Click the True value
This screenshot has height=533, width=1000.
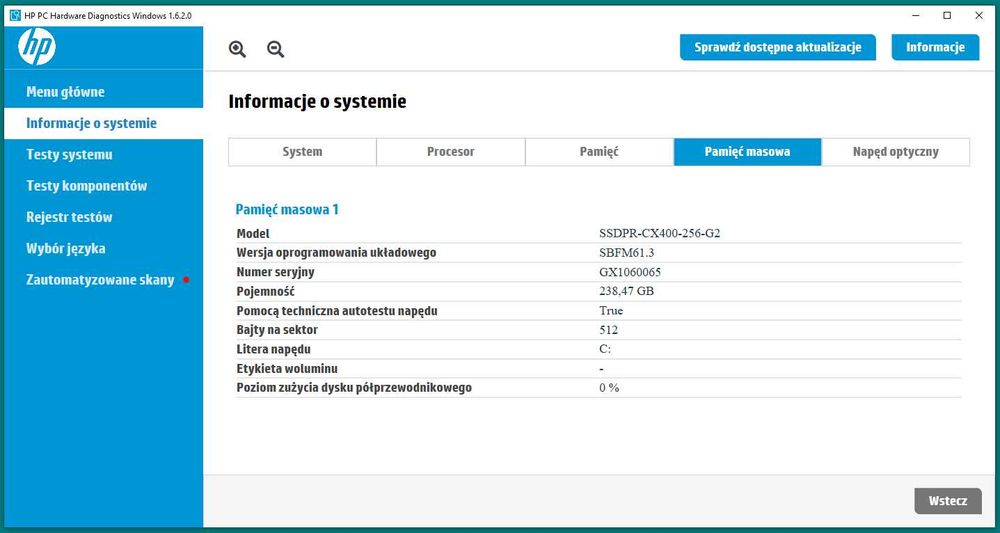[x=611, y=311]
